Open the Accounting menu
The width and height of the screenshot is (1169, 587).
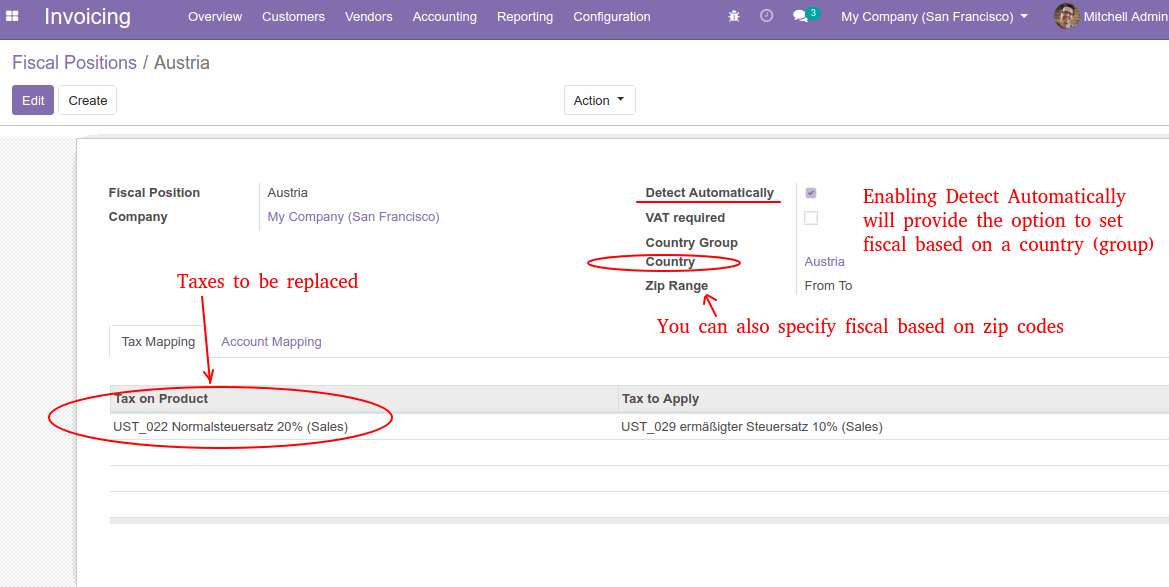point(444,16)
